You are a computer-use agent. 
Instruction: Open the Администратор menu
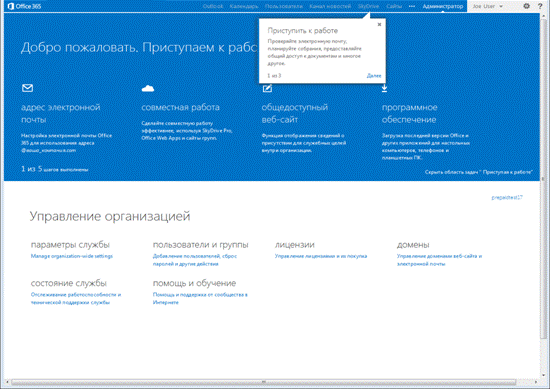point(443,6)
